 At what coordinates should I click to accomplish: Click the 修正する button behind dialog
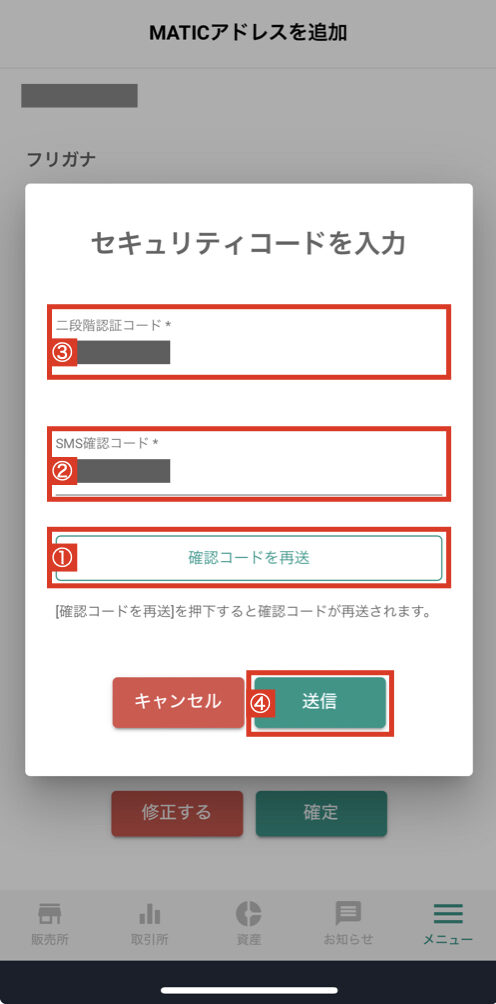click(x=177, y=813)
